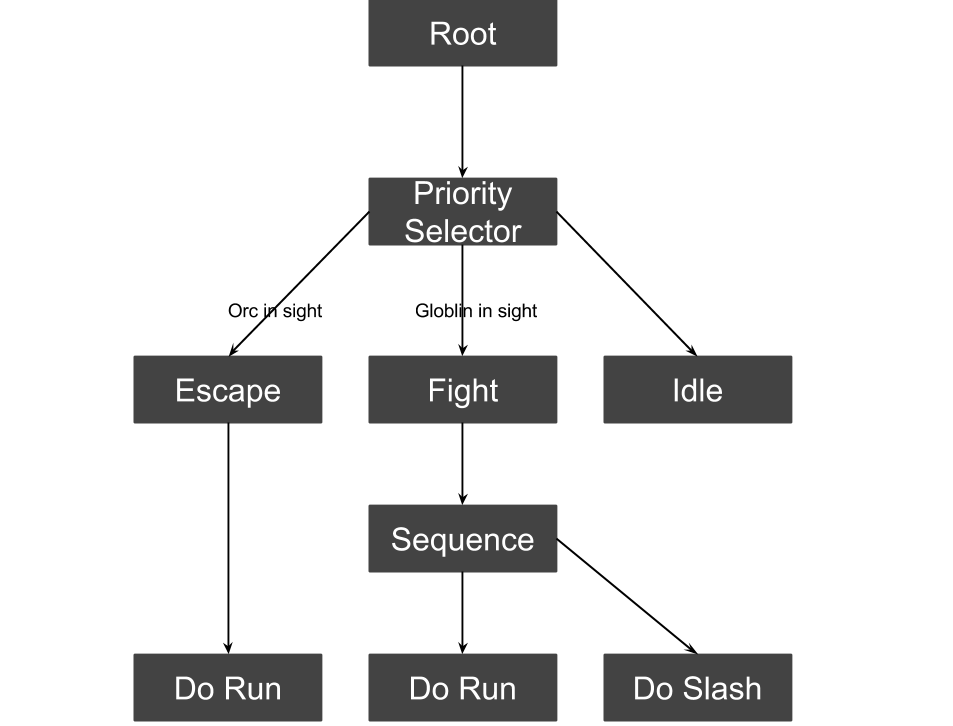
Task: Click the Sequence node
Action: (x=462, y=538)
